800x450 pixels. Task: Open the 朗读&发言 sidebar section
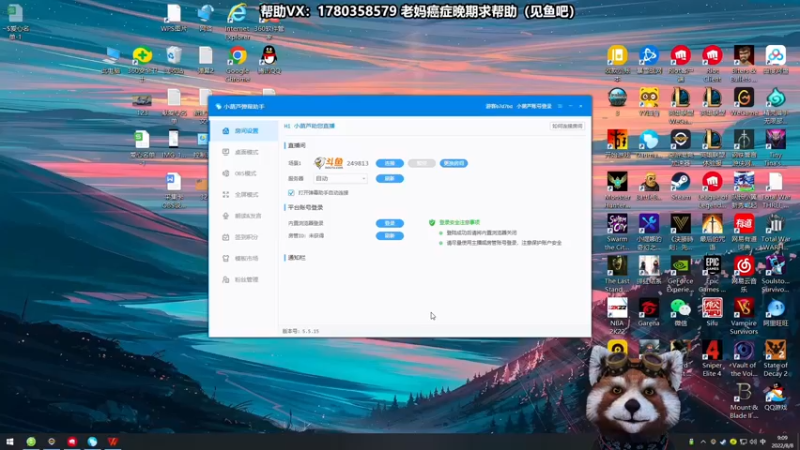[x=243, y=216]
